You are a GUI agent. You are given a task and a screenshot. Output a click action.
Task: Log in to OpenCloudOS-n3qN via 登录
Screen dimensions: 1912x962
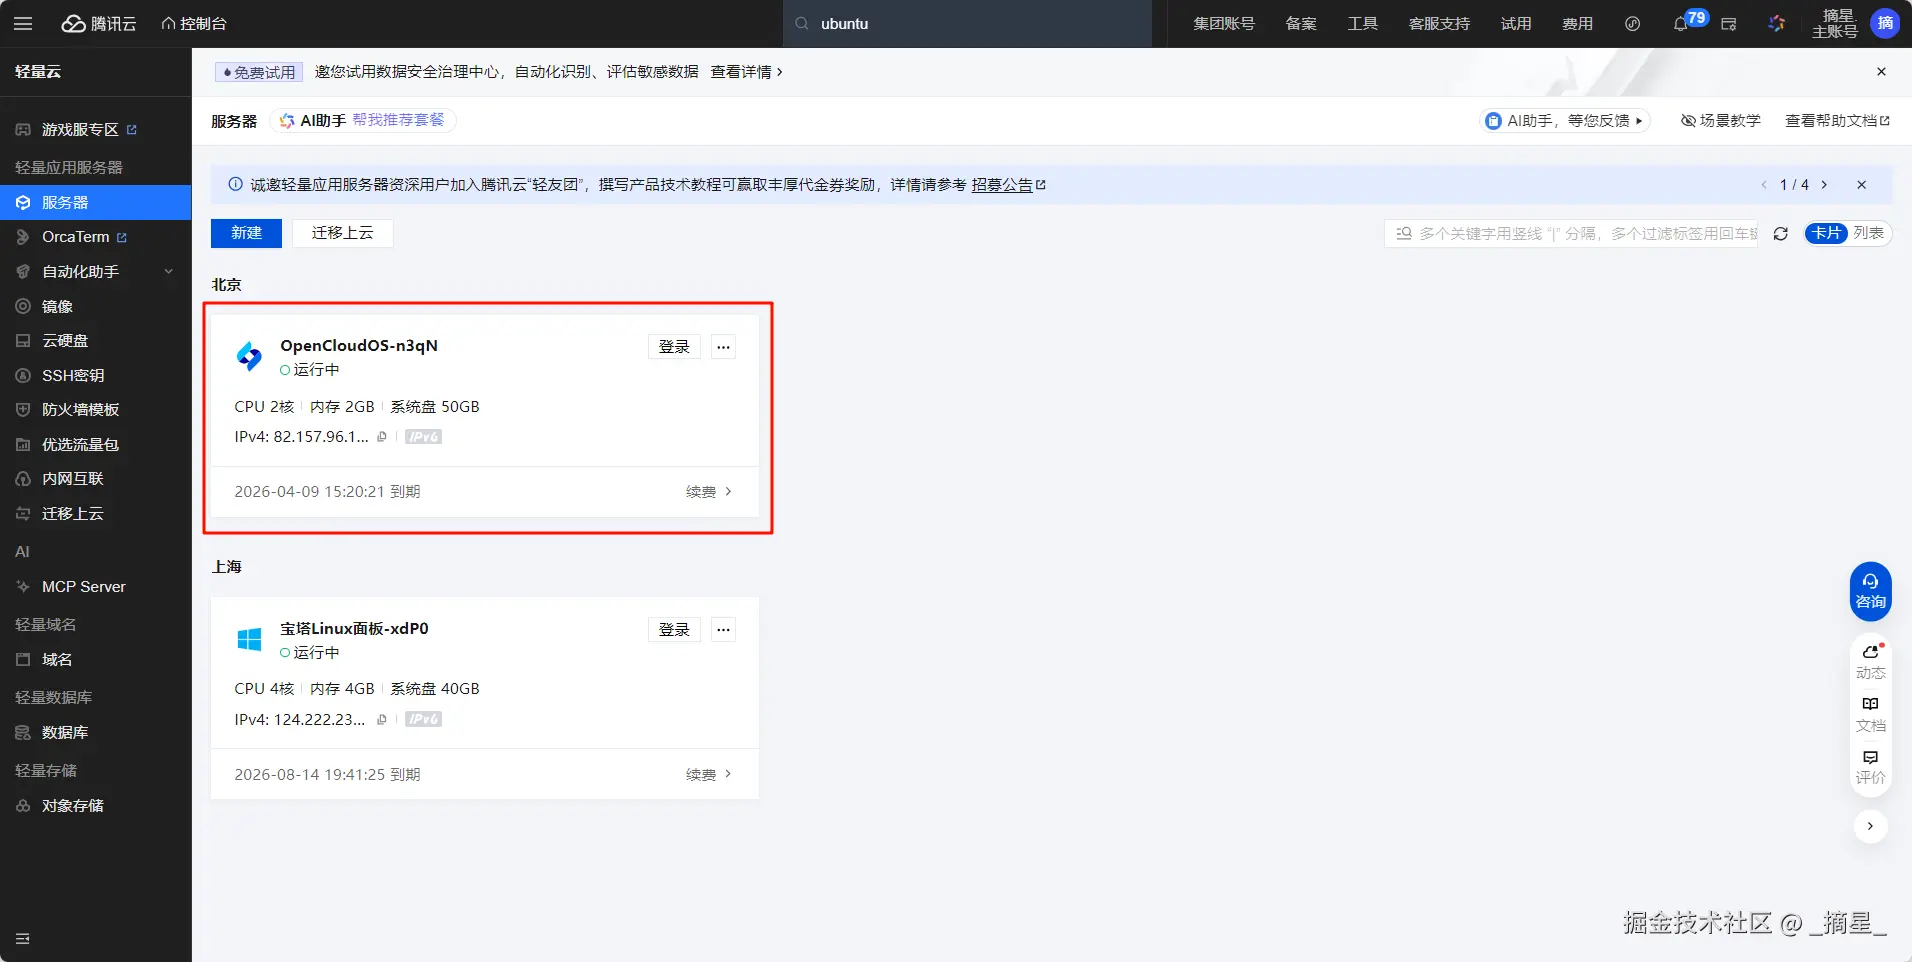point(674,347)
